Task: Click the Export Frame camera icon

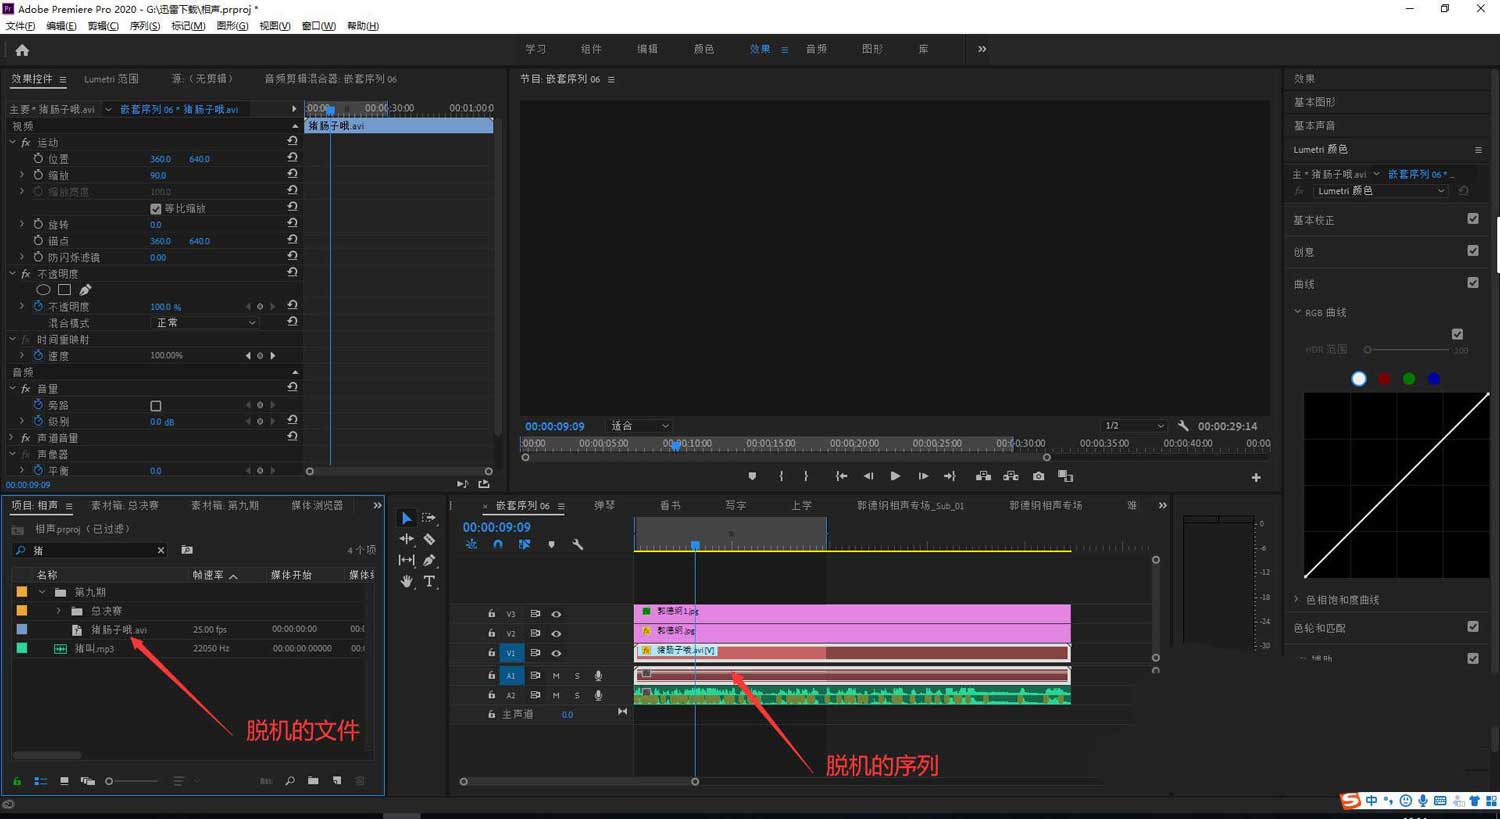Action: 1038,476
